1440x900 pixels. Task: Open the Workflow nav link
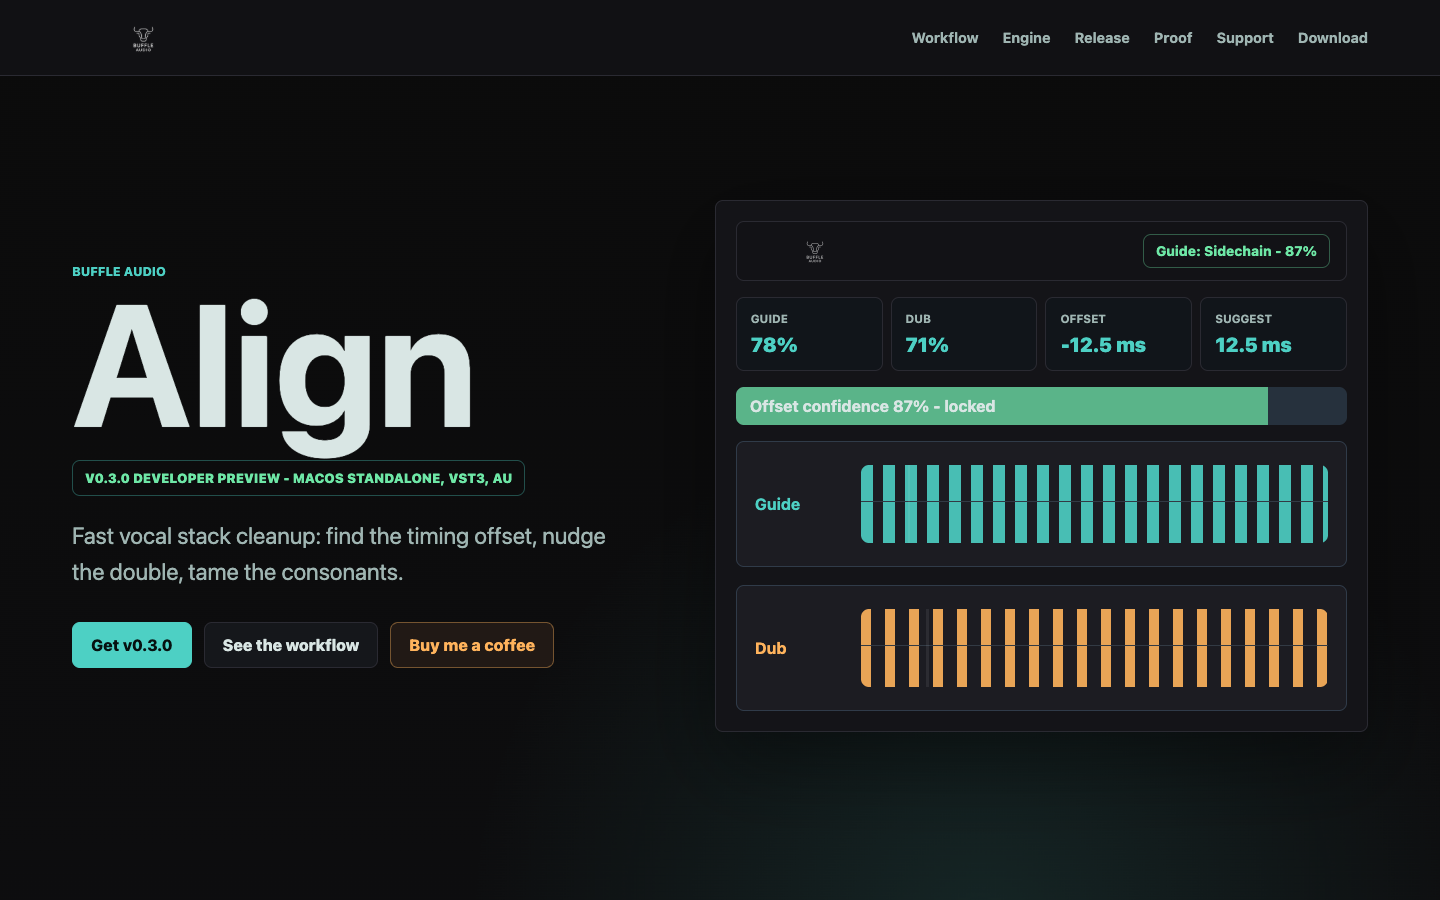click(x=945, y=38)
